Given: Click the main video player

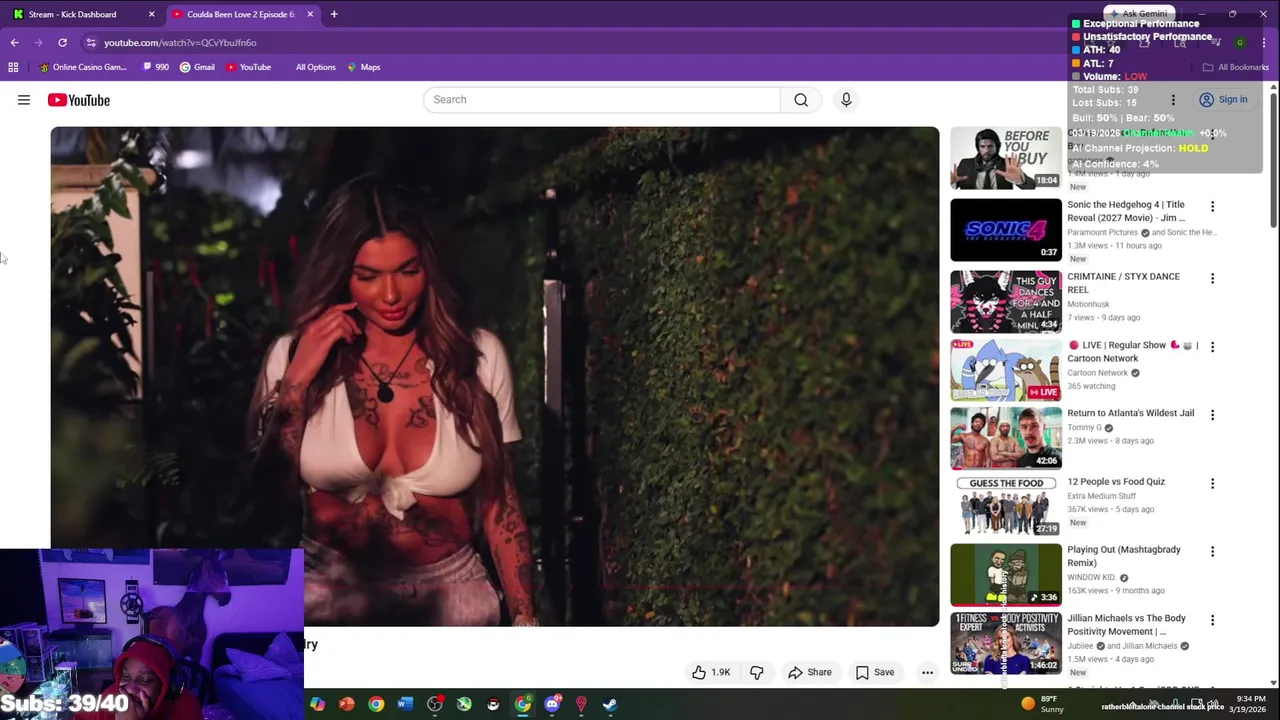Looking at the screenshot, I should click(x=495, y=376).
